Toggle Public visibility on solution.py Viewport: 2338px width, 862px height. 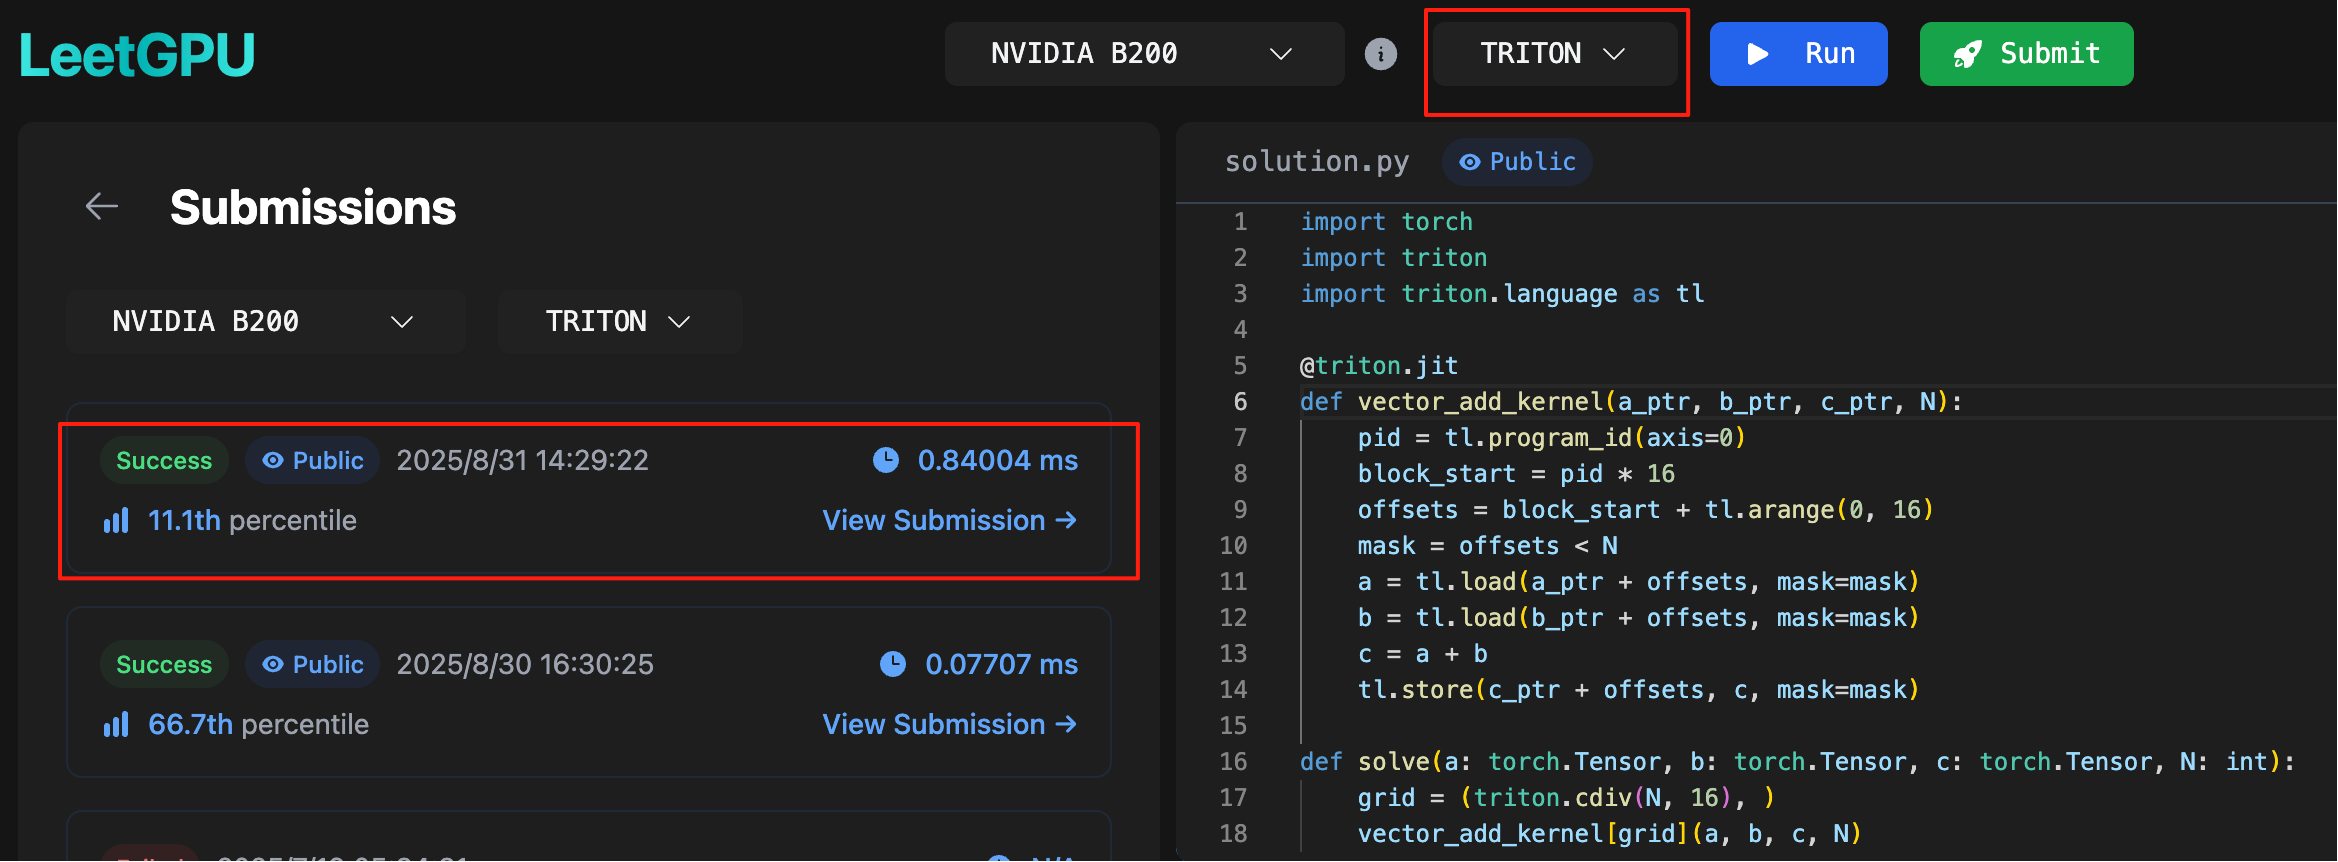(1517, 162)
